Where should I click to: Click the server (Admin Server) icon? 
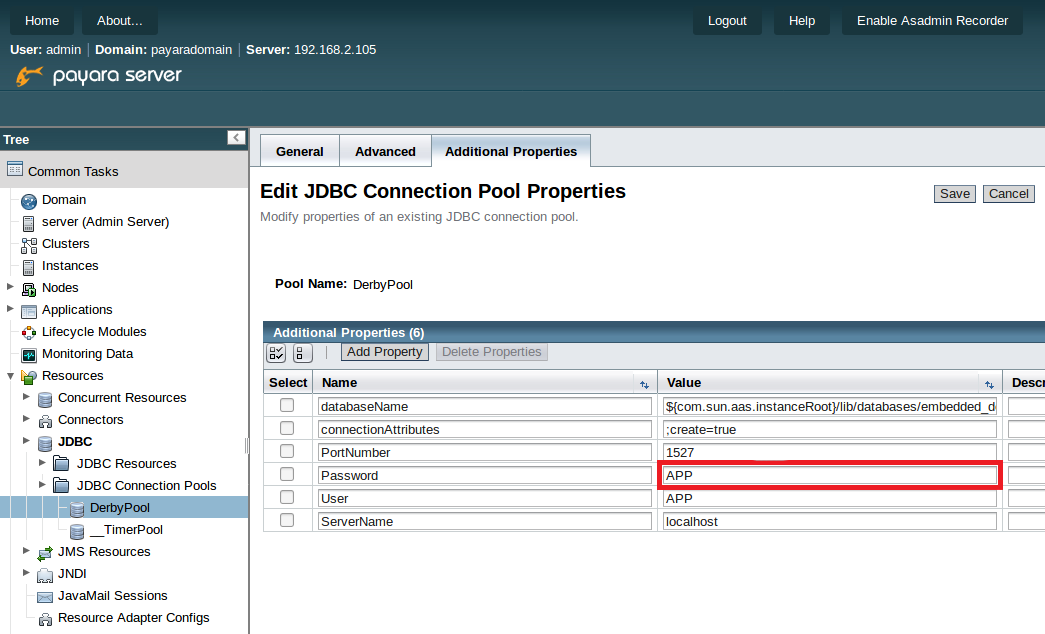(29, 223)
